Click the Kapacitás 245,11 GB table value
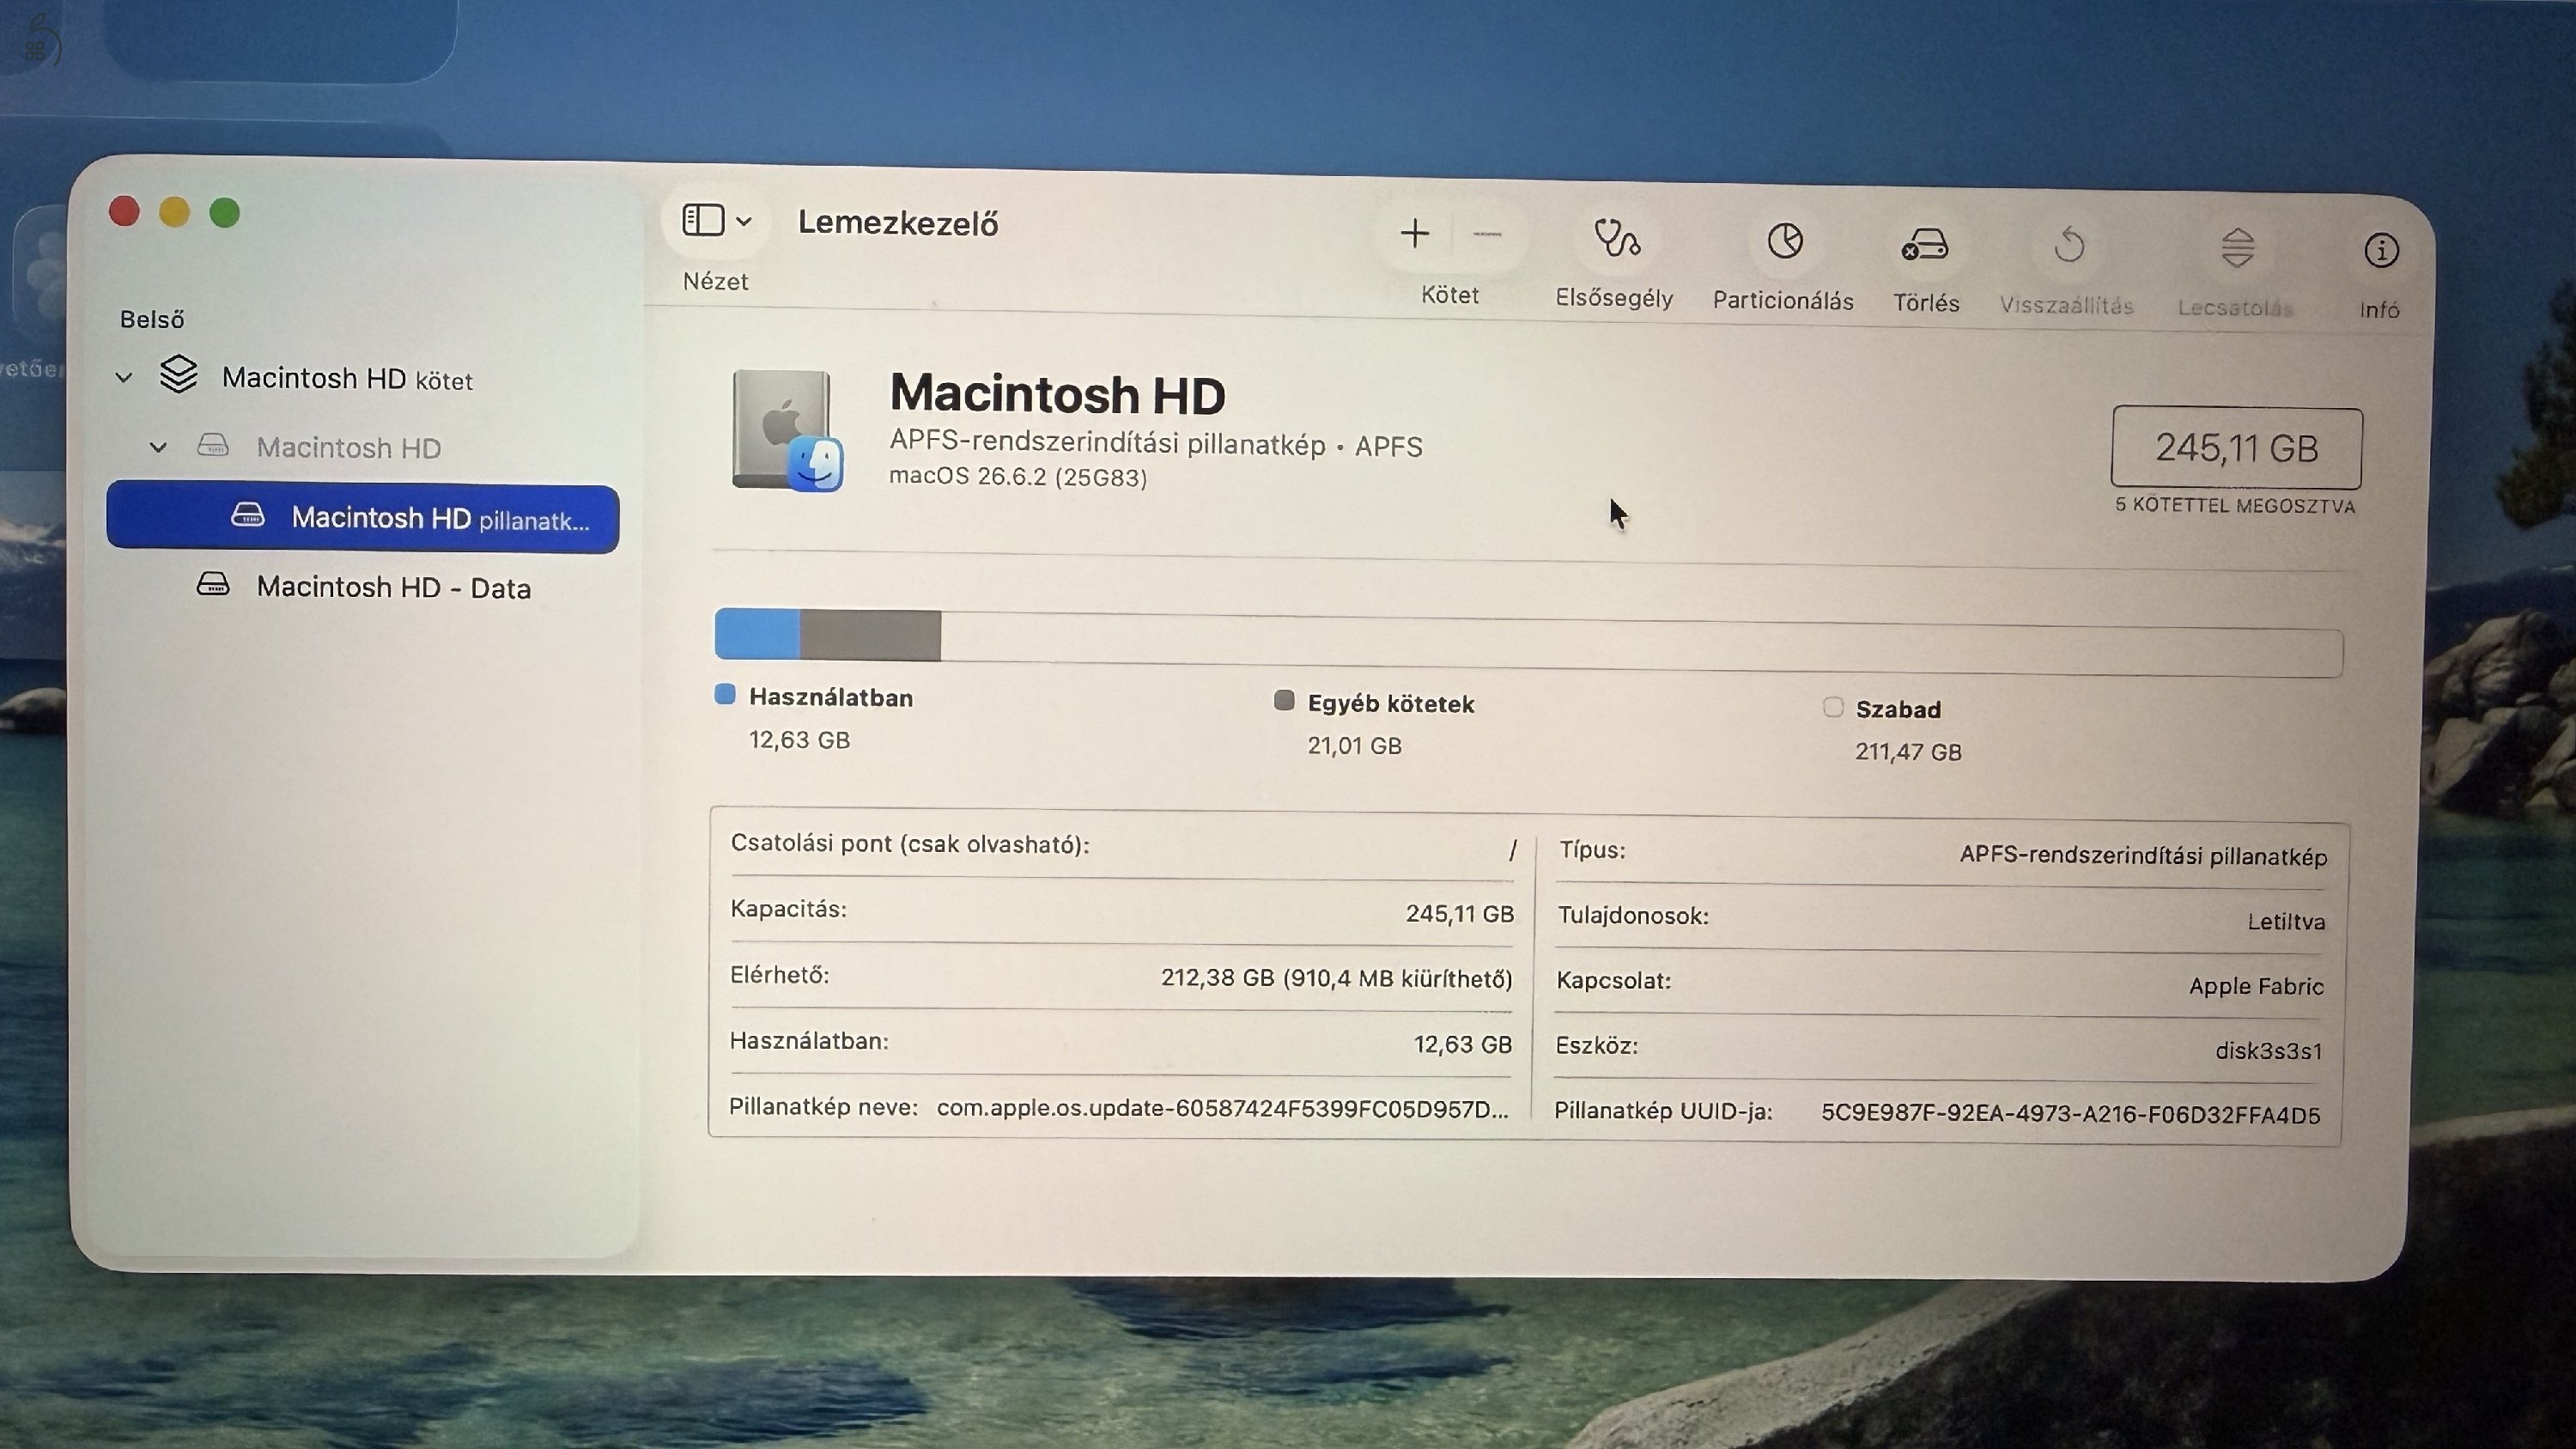The image size is (2576, 1449). (1460, 913)
